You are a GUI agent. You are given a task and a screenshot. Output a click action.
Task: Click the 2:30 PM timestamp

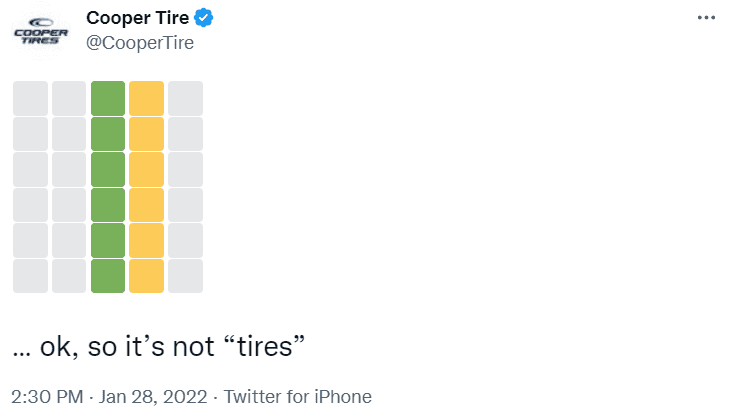[48, 396]
